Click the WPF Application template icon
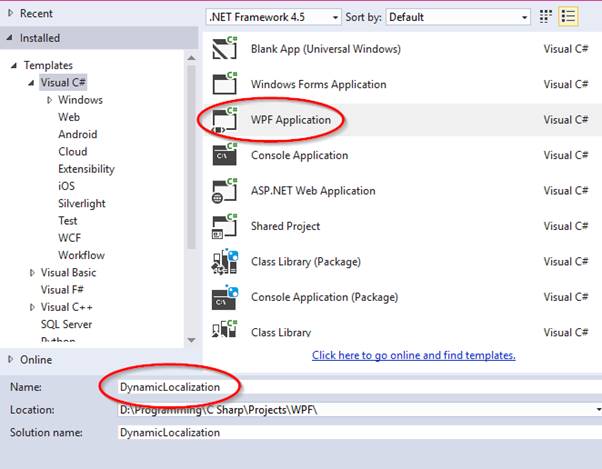 coord(224,120)
